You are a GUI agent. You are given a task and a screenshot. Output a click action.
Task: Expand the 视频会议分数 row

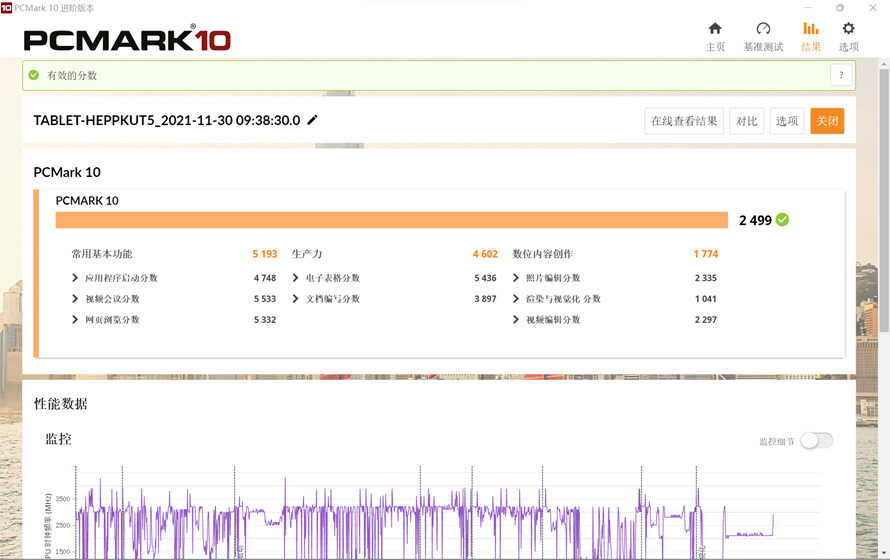tap(75, 298)
